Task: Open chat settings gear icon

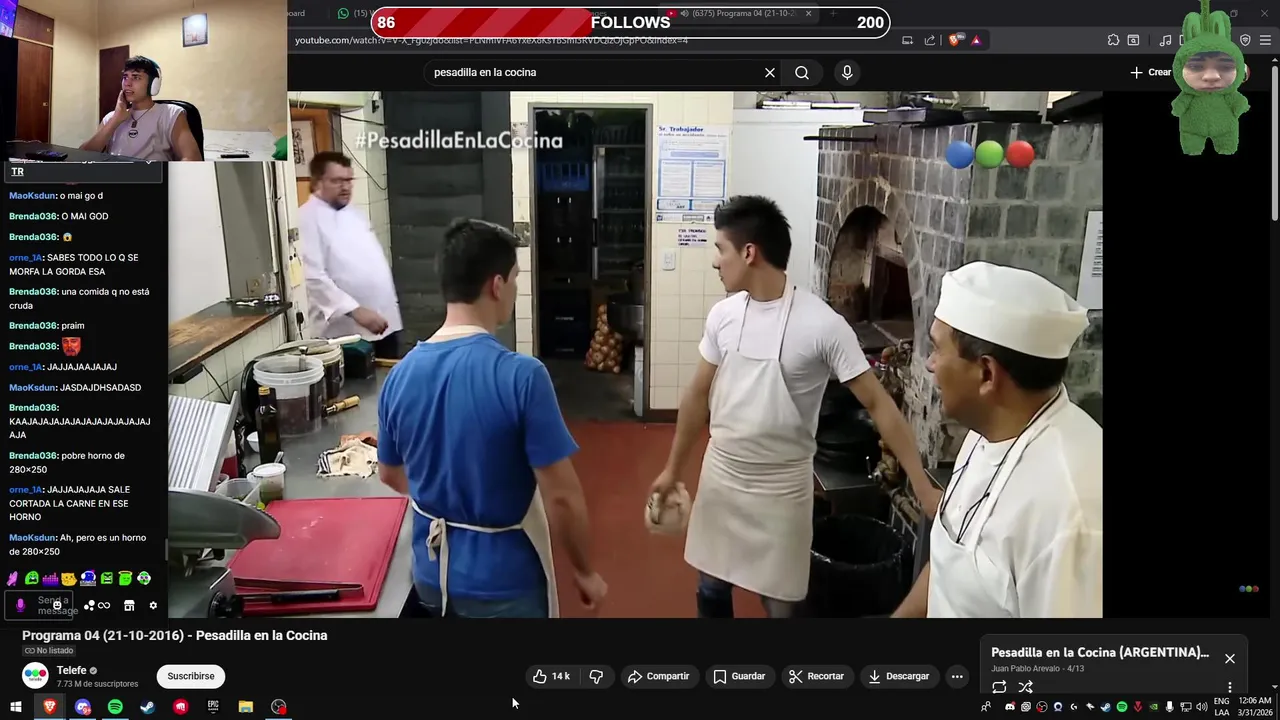Action: (x=153, y=605)
